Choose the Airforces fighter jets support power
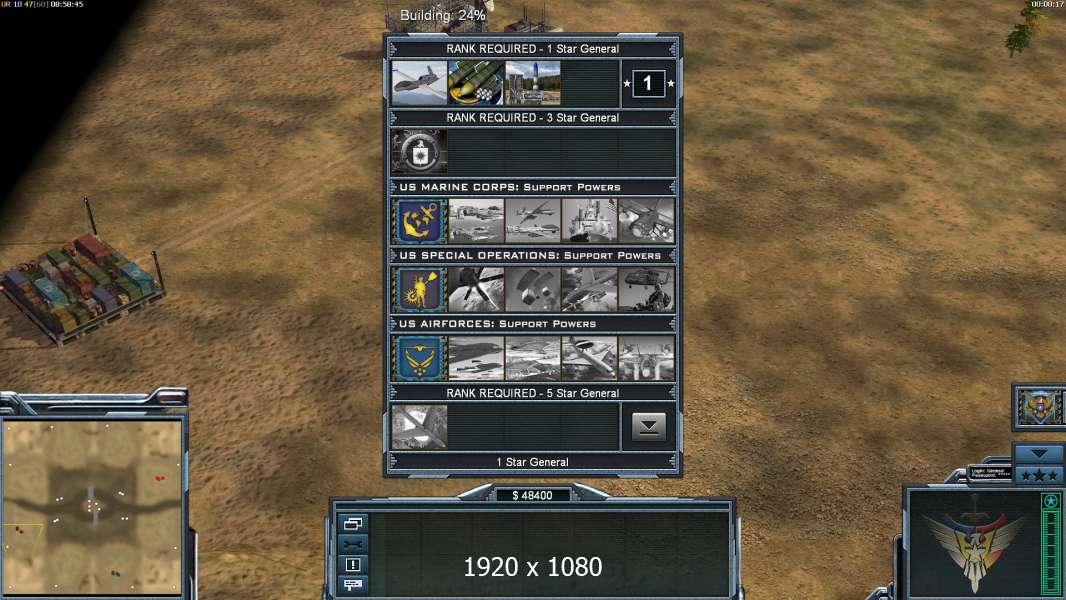 647,358
